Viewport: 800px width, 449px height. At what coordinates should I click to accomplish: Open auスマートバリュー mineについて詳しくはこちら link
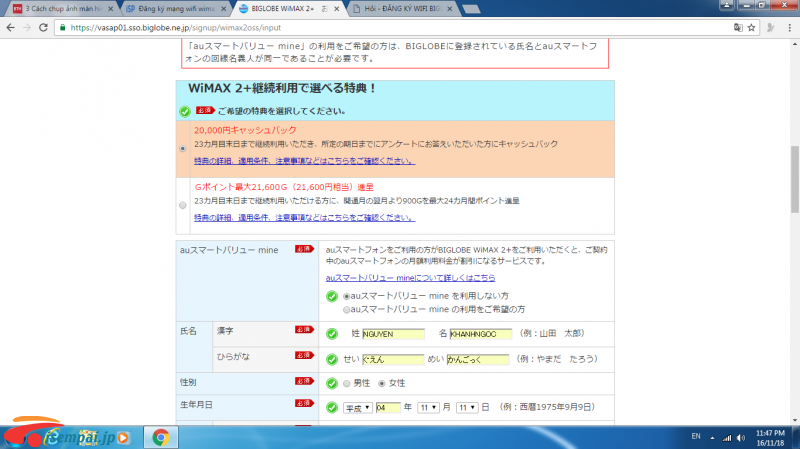pyautogui.click(x=410, y=278)
